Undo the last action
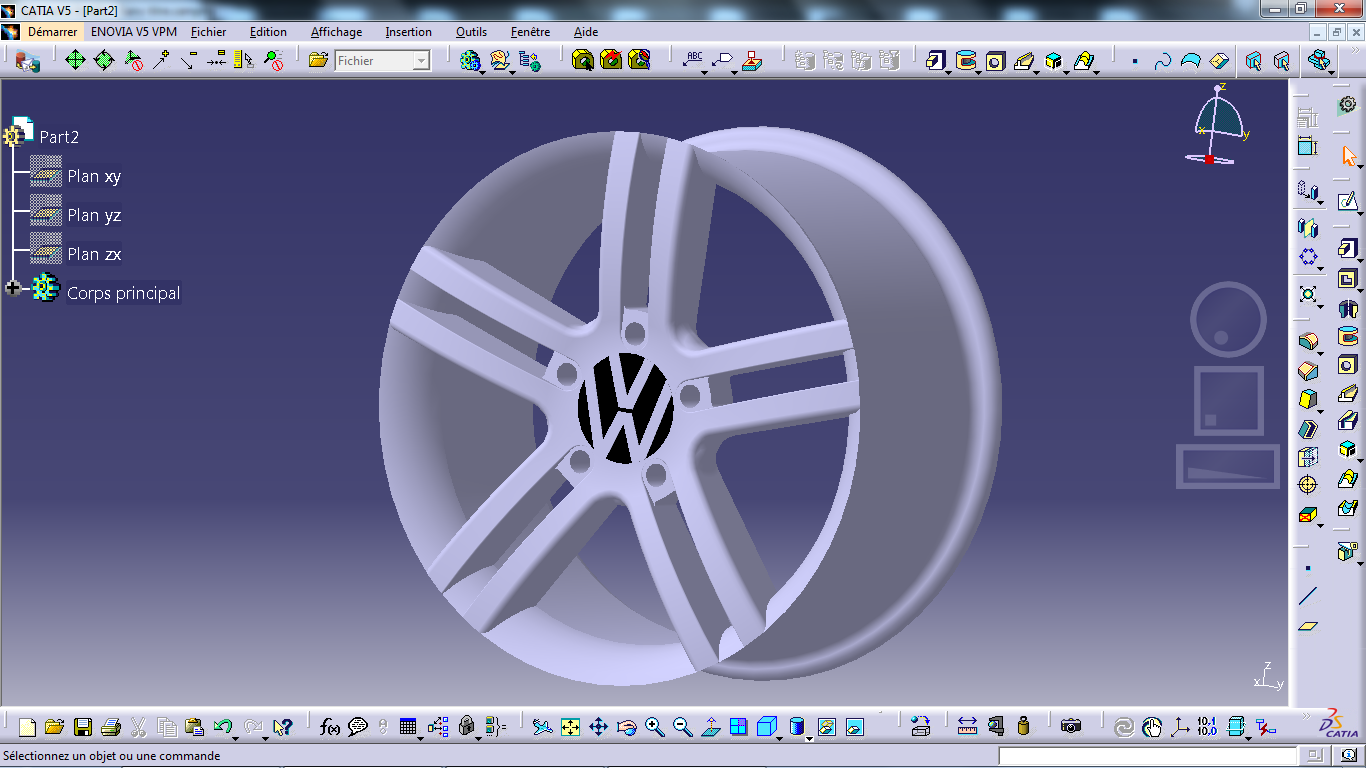 (222, 727)
